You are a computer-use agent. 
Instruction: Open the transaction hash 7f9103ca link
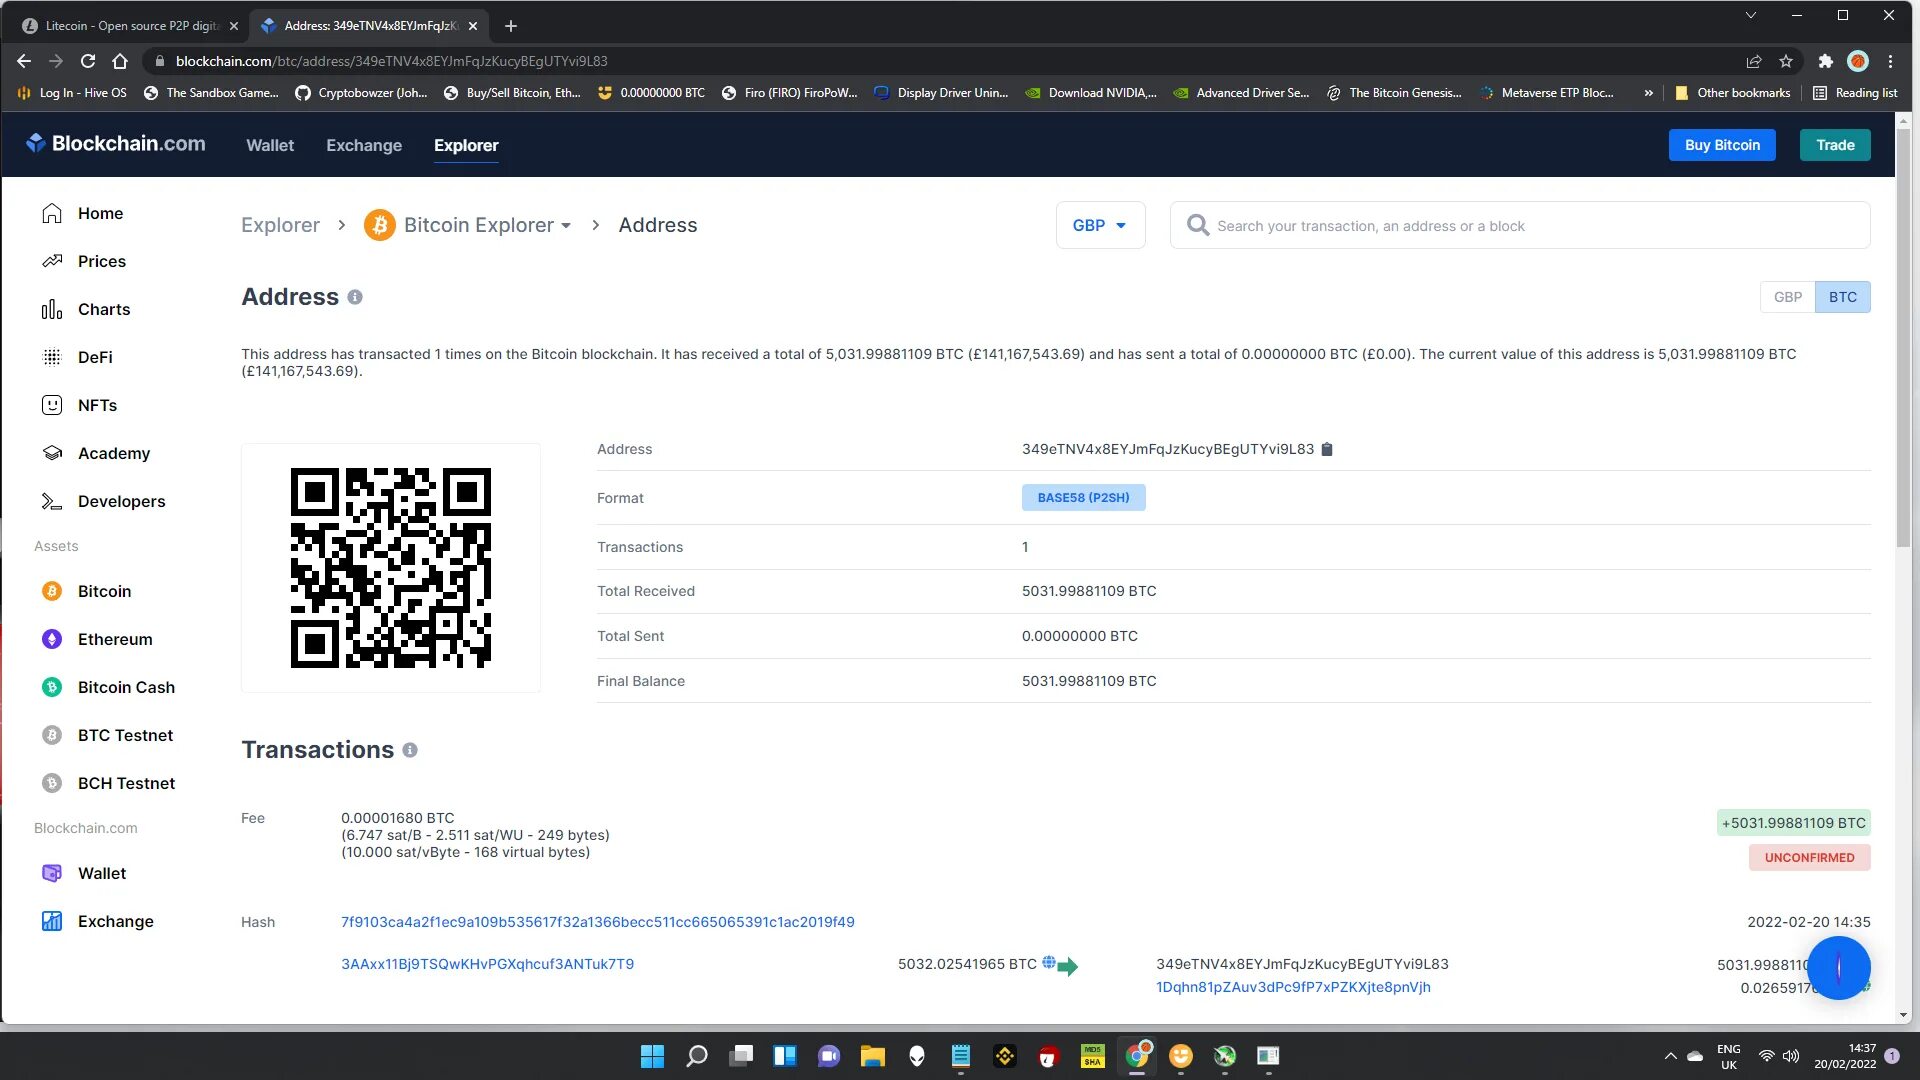point(597,922)
